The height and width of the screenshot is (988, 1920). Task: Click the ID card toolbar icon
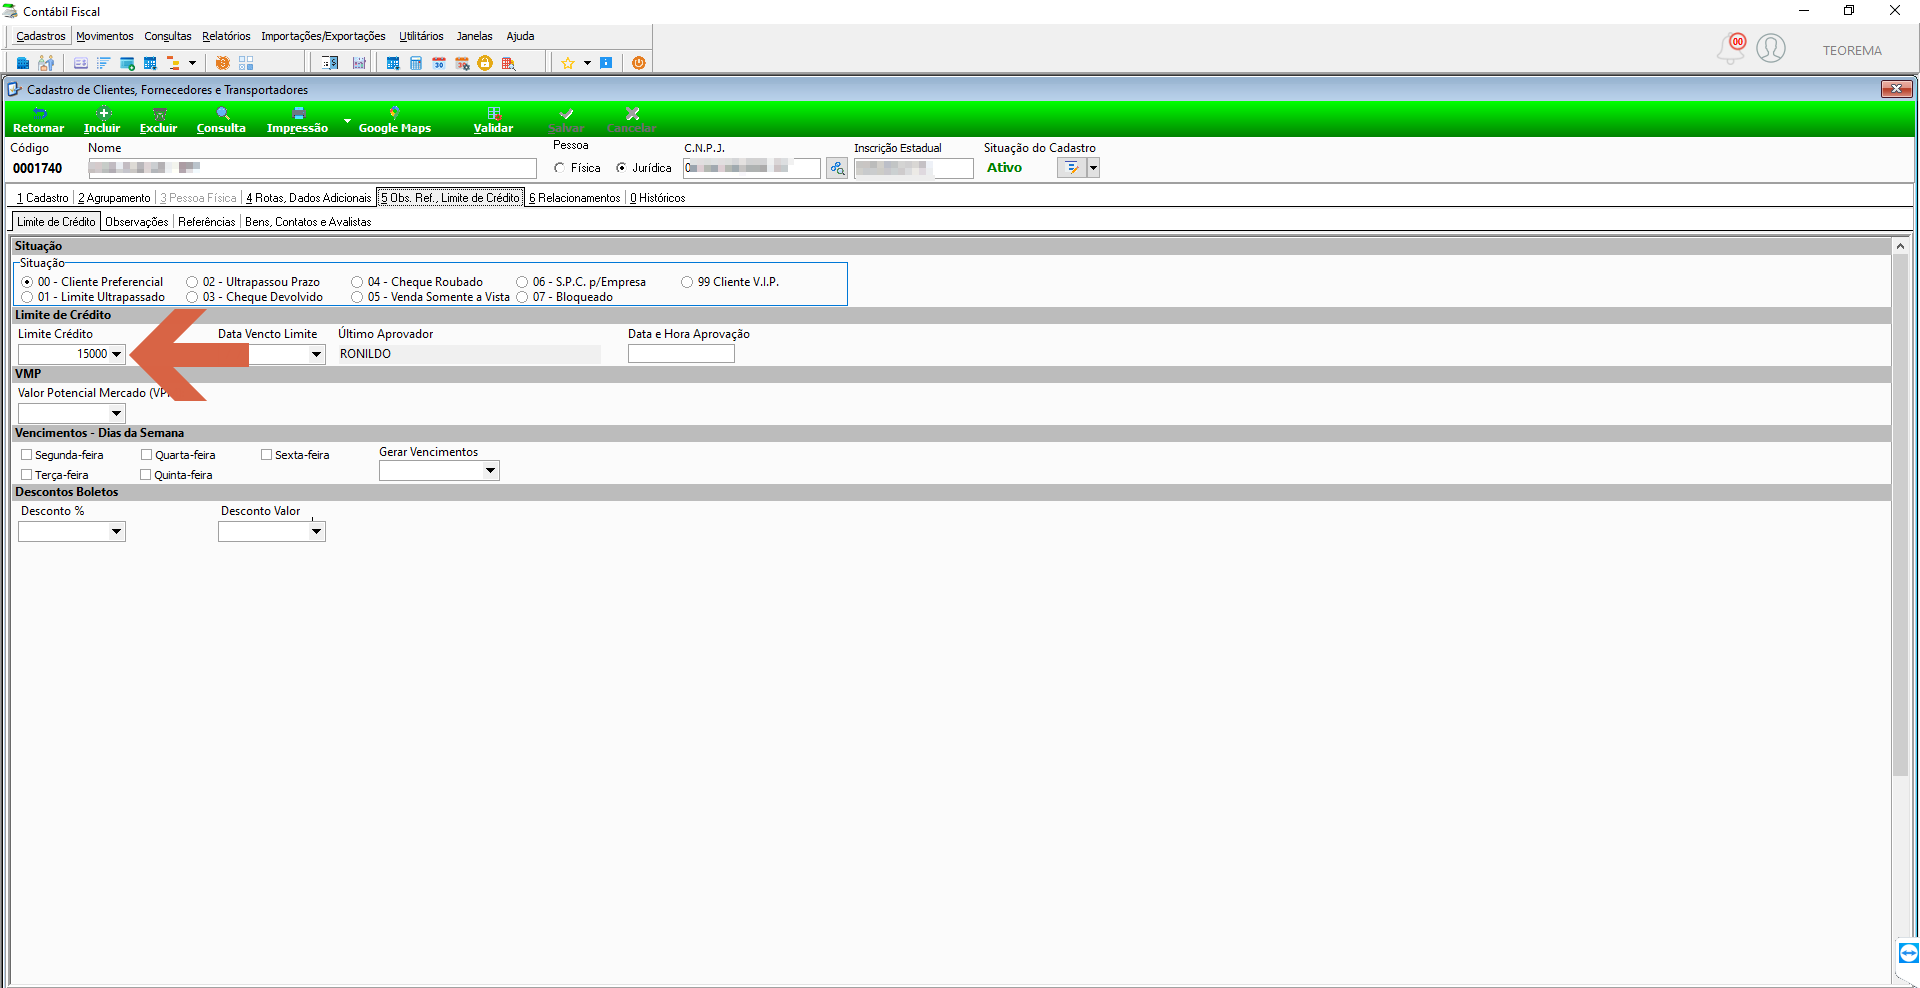pyautogui.click(x=81, y=63)
